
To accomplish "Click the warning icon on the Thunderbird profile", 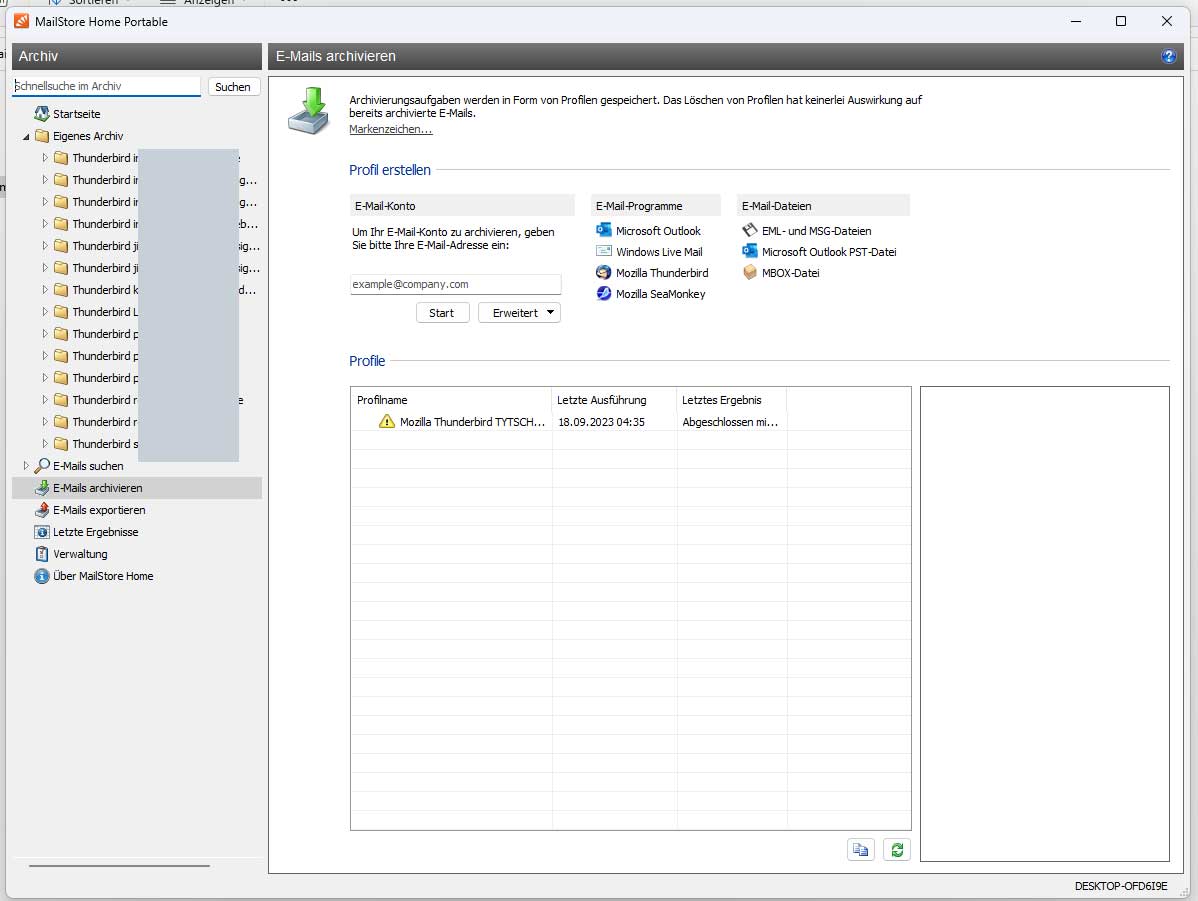I will (x=387, y=421).
